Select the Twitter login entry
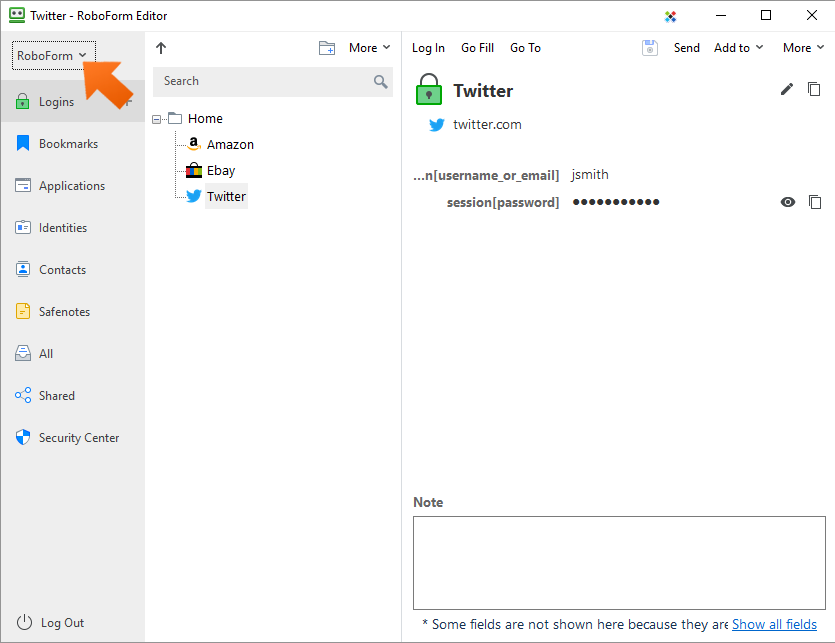 coord(226,197)
